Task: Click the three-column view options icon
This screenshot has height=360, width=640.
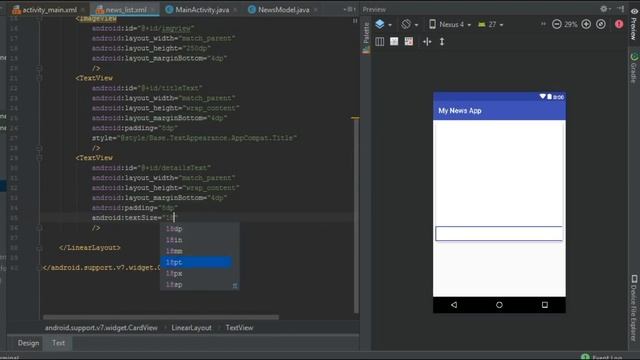Action: pyautogui.click(x=380, y=41)
